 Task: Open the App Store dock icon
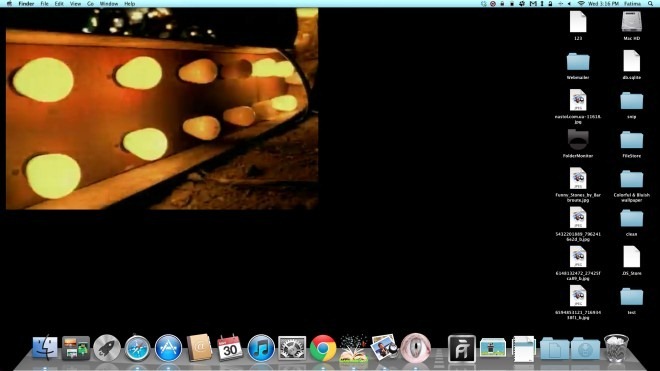(x=168, y=349)
